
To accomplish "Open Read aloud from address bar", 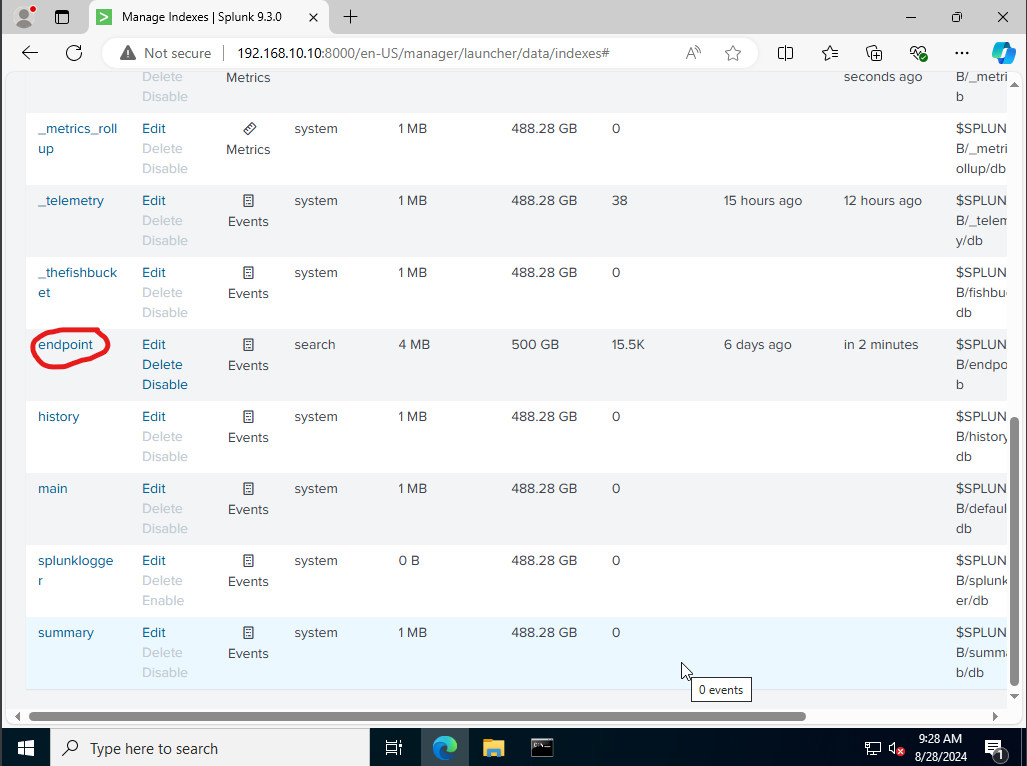I will 693,53.
